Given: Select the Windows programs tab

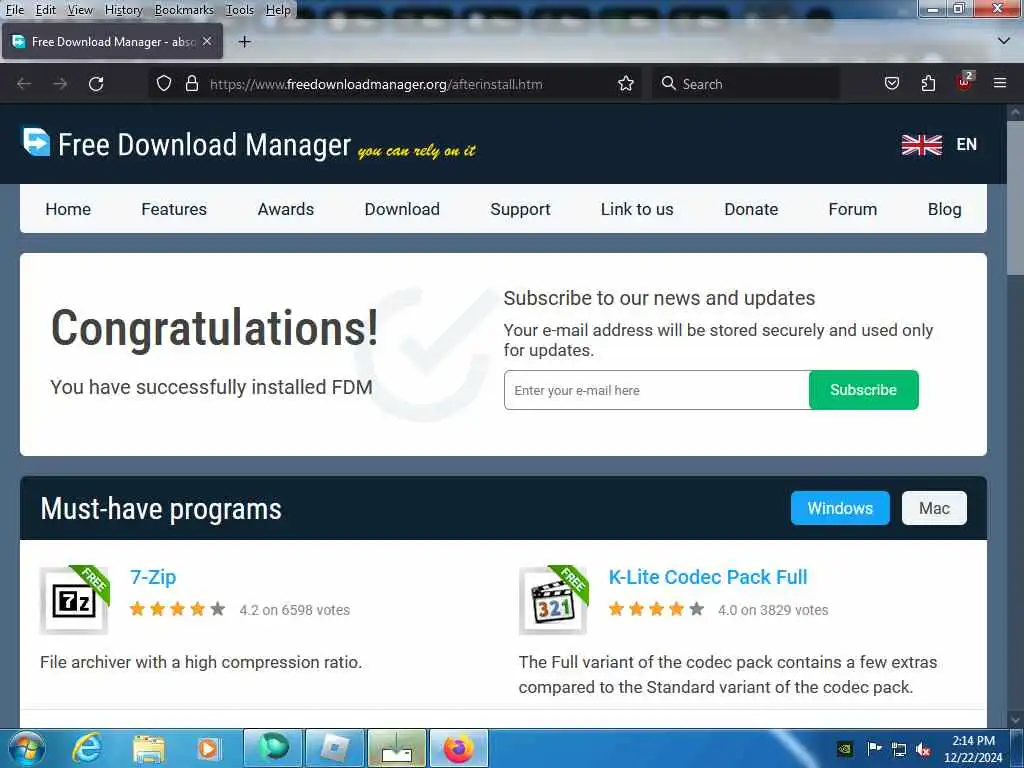Looking at the screenshot, I should [x=840, y=508].
